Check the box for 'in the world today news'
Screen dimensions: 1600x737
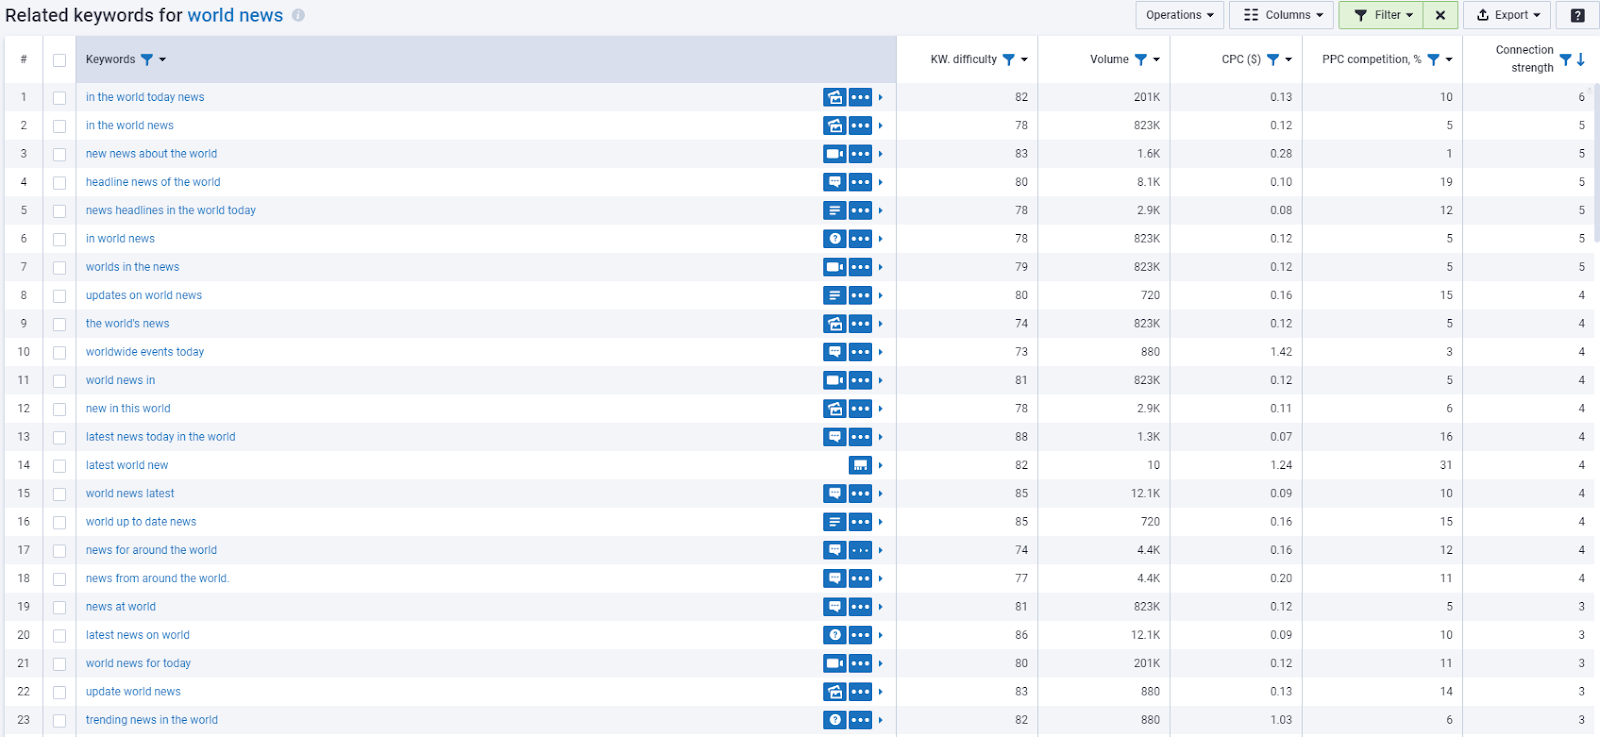tap(60, 98)
